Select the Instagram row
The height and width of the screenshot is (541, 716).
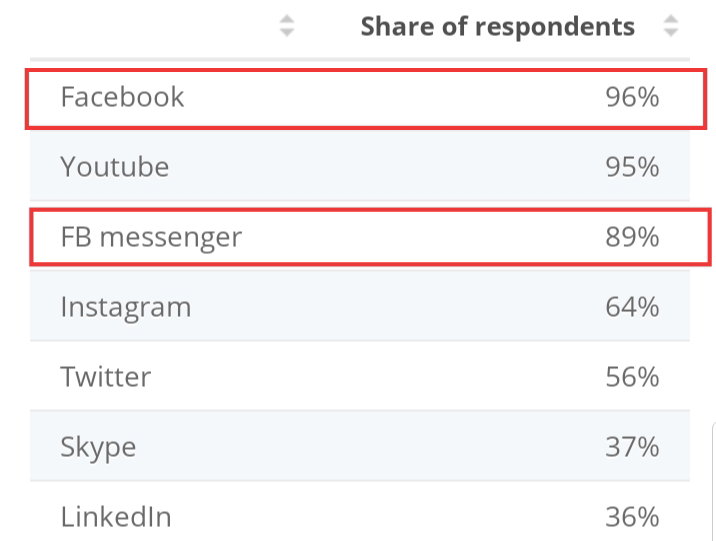[360, 306]
